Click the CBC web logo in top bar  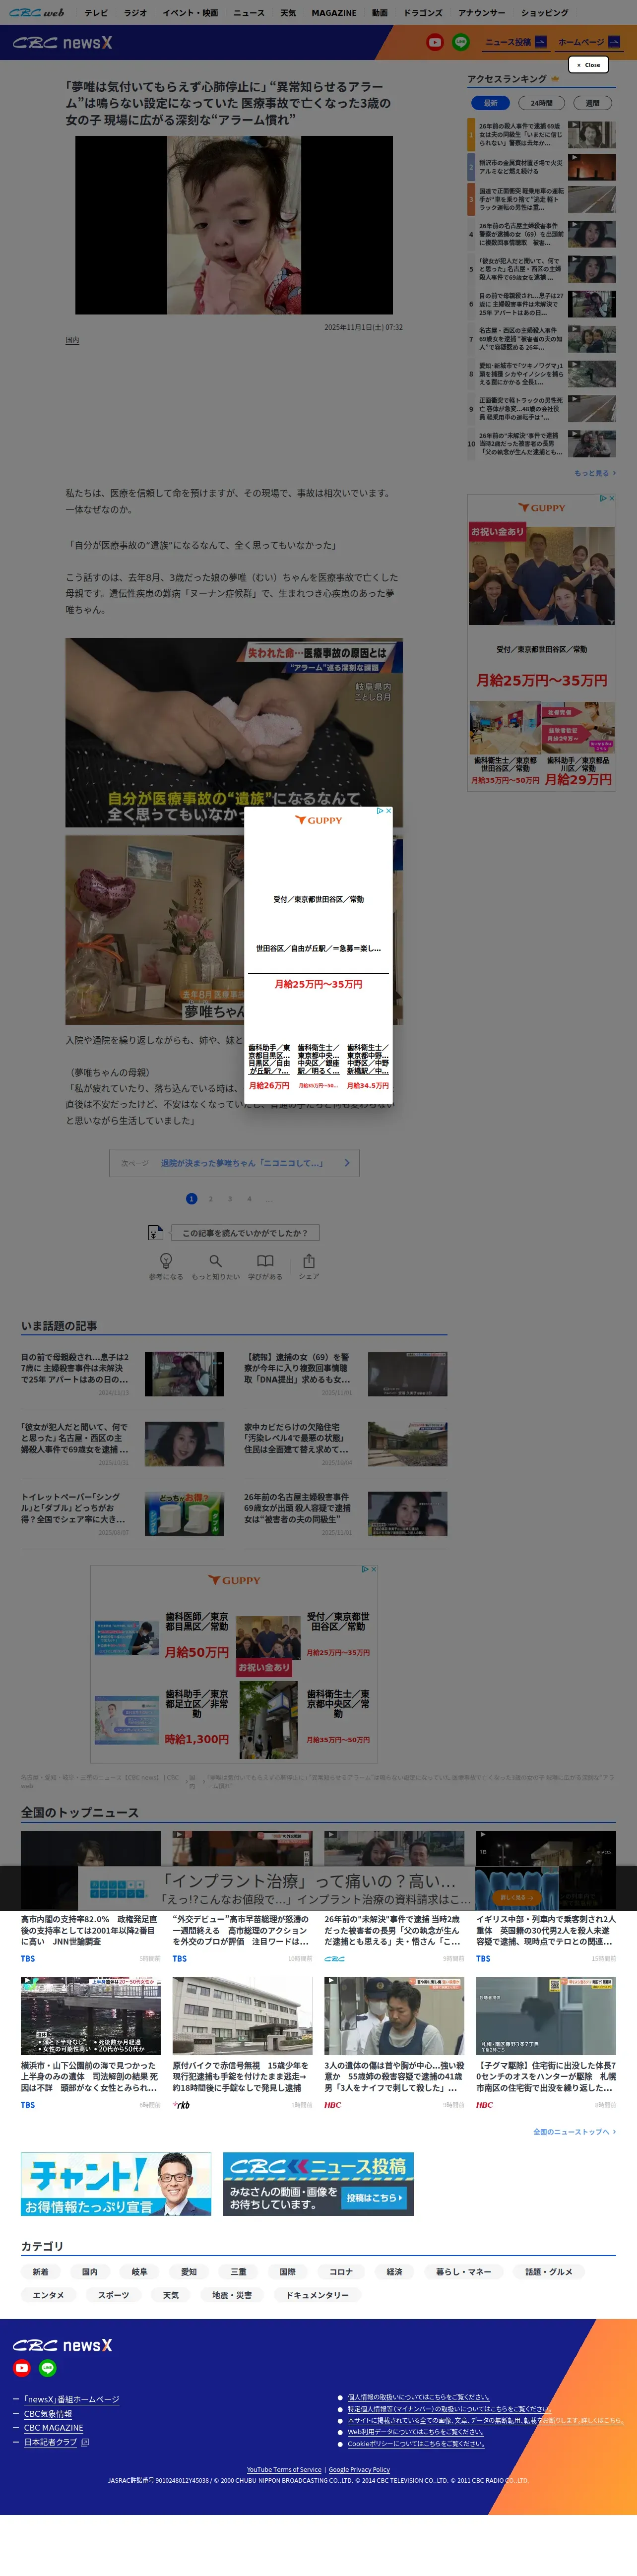tap(37, 13)
